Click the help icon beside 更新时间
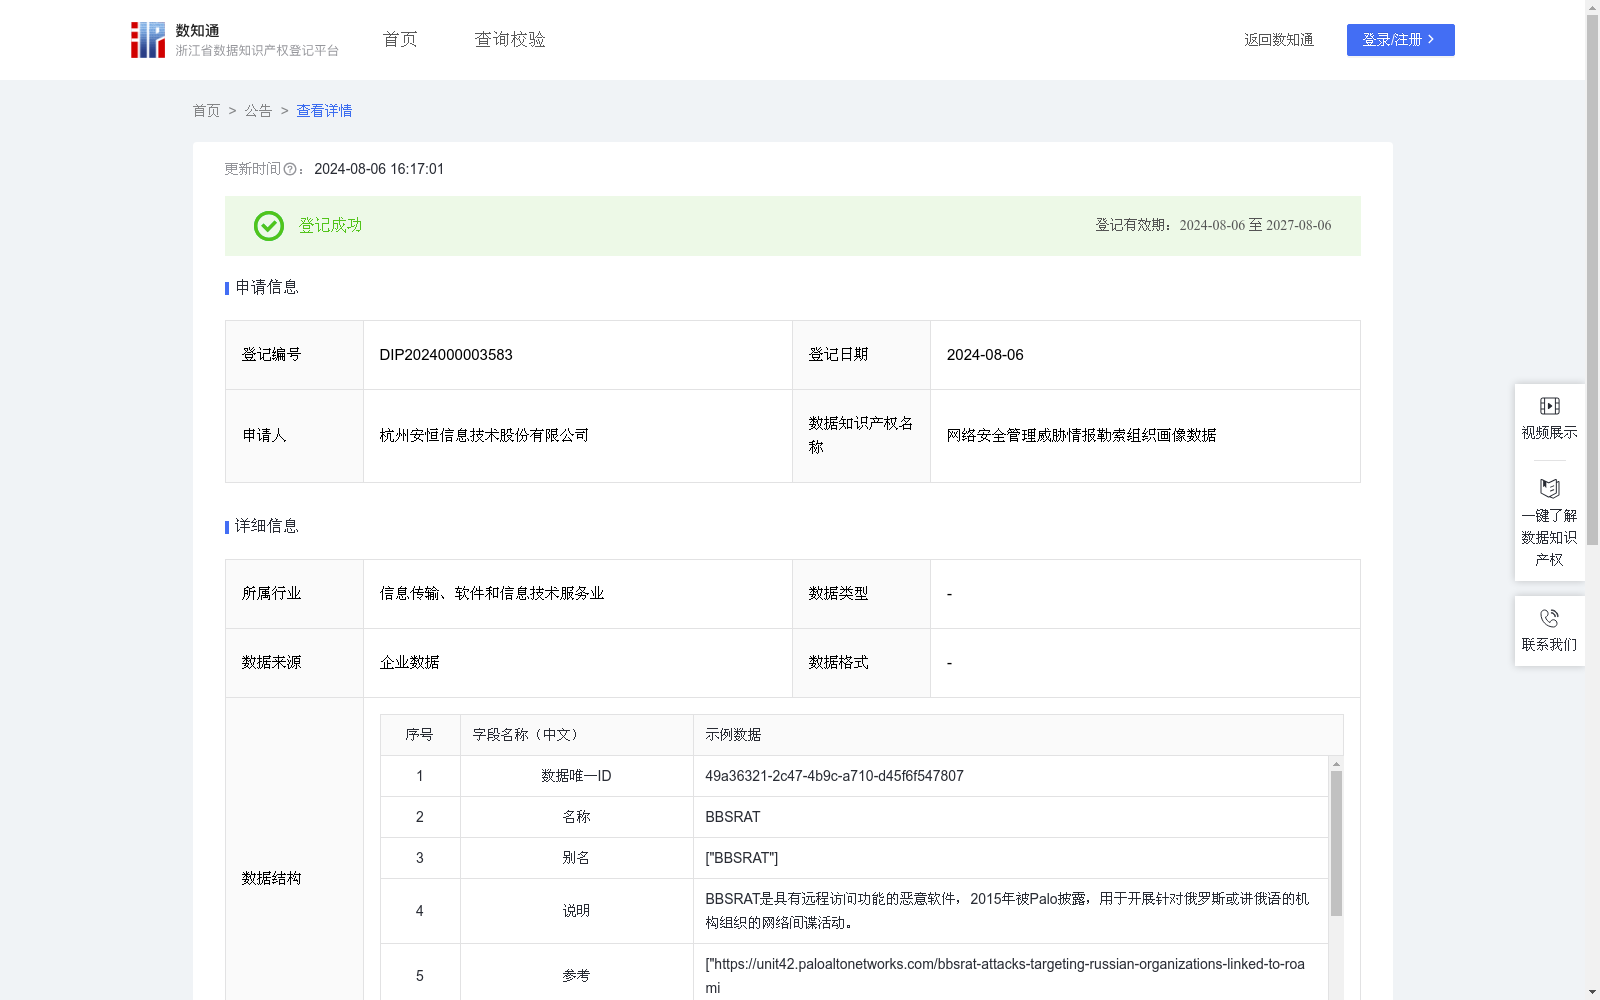 [290, 170]
